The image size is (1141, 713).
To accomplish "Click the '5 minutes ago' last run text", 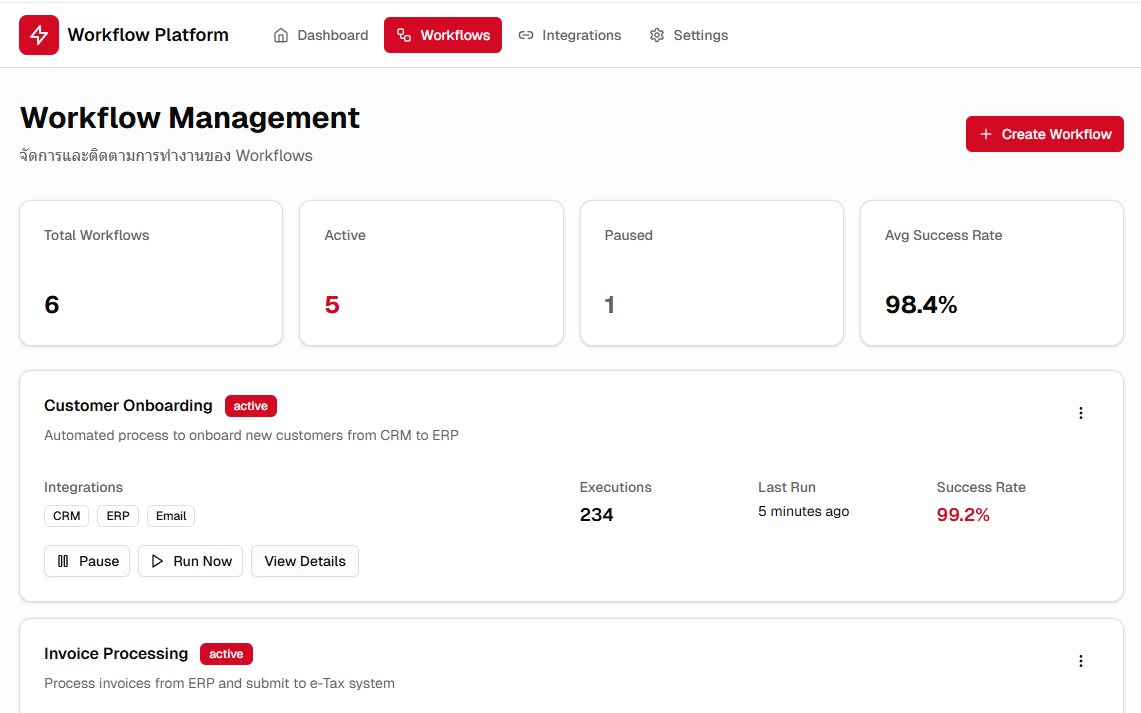I will [803, 511].
